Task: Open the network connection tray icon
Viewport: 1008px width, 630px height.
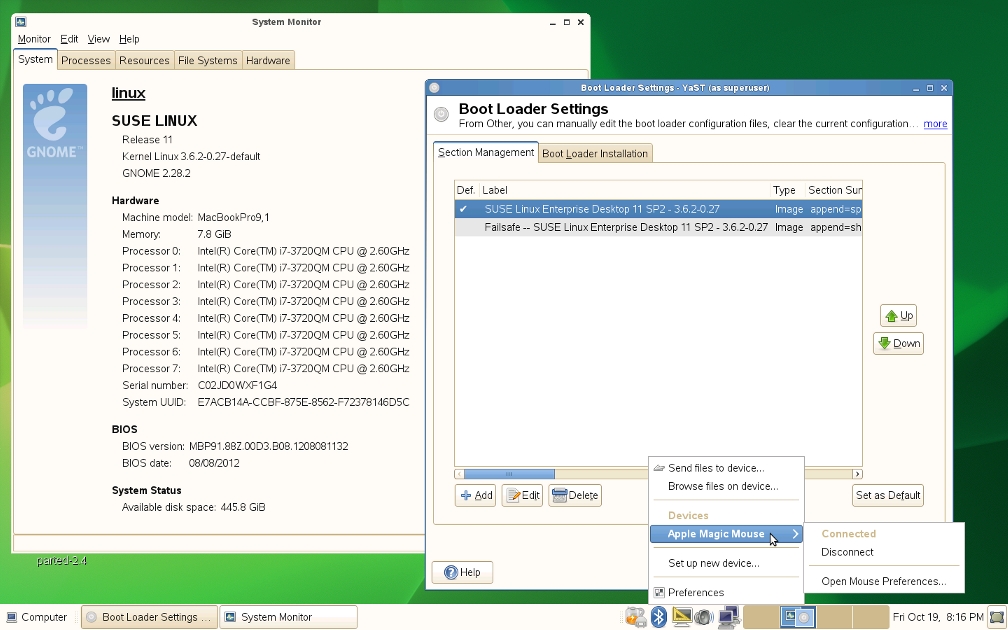Action: 728,617
